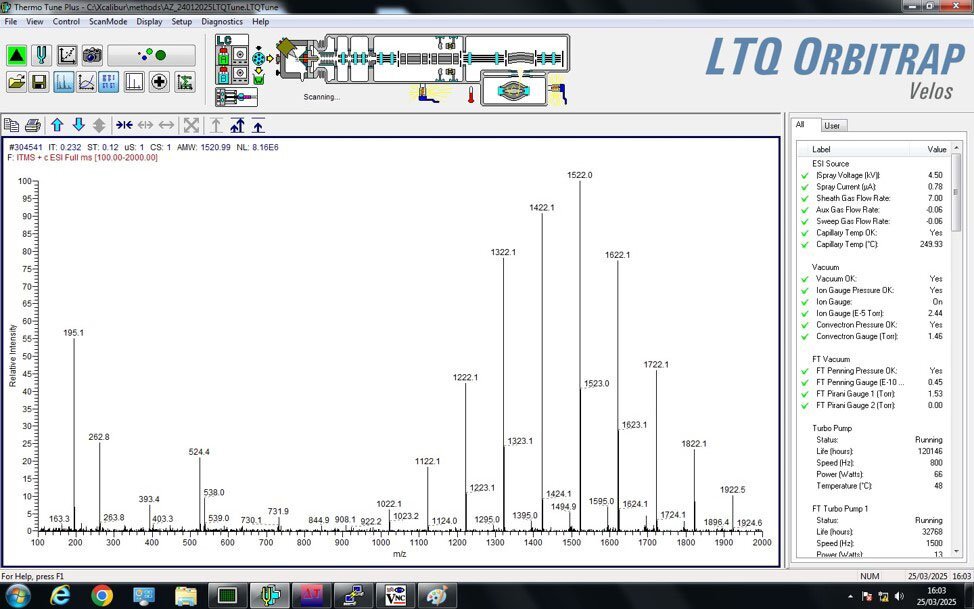974x609 pixels.
Task: Click the syringe pump icon
Action: point(236,97)
